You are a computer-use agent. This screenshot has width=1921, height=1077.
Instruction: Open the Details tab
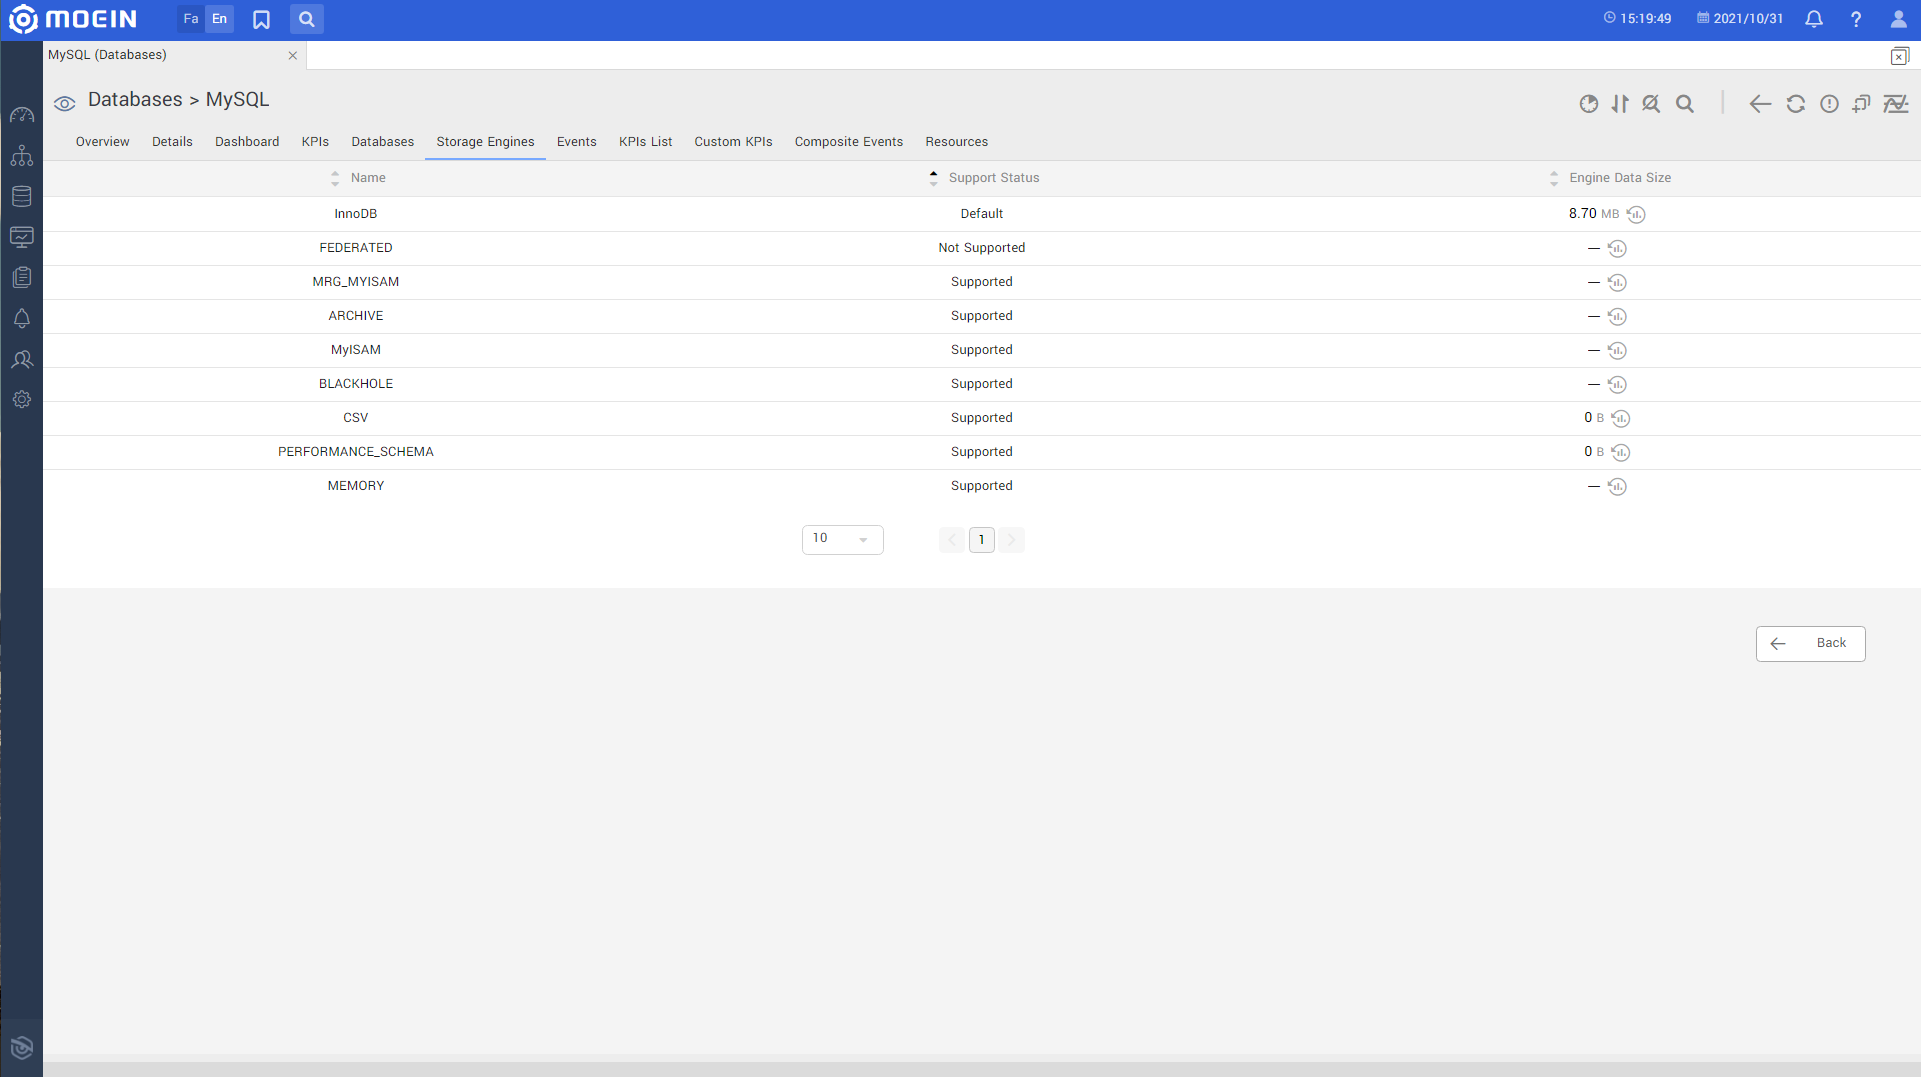[172, 142]
